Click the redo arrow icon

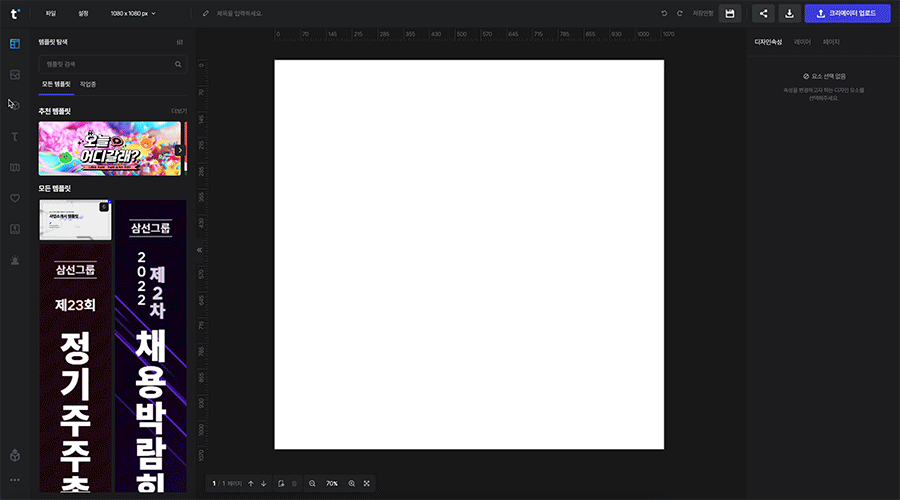tap(680, 14)
